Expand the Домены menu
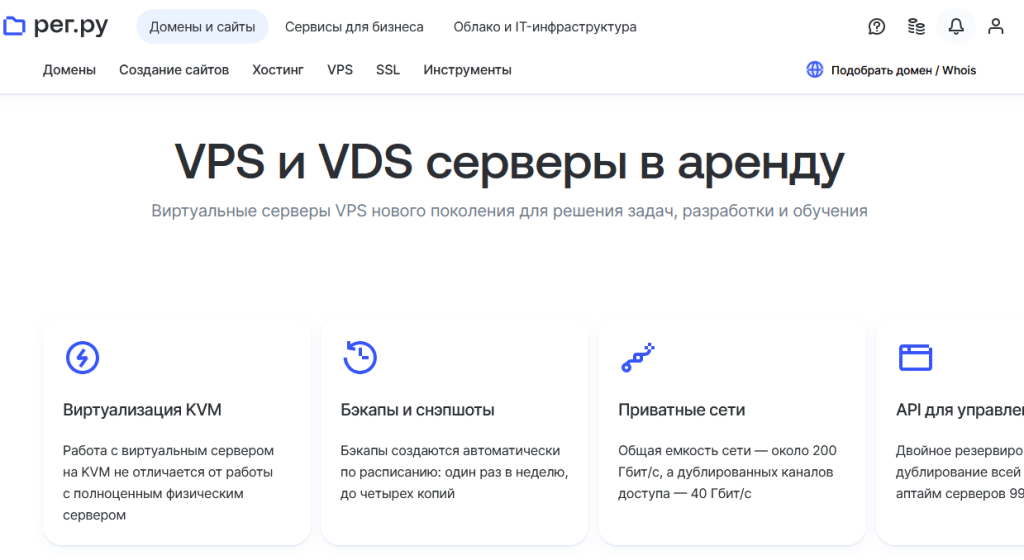 (69, 70)
